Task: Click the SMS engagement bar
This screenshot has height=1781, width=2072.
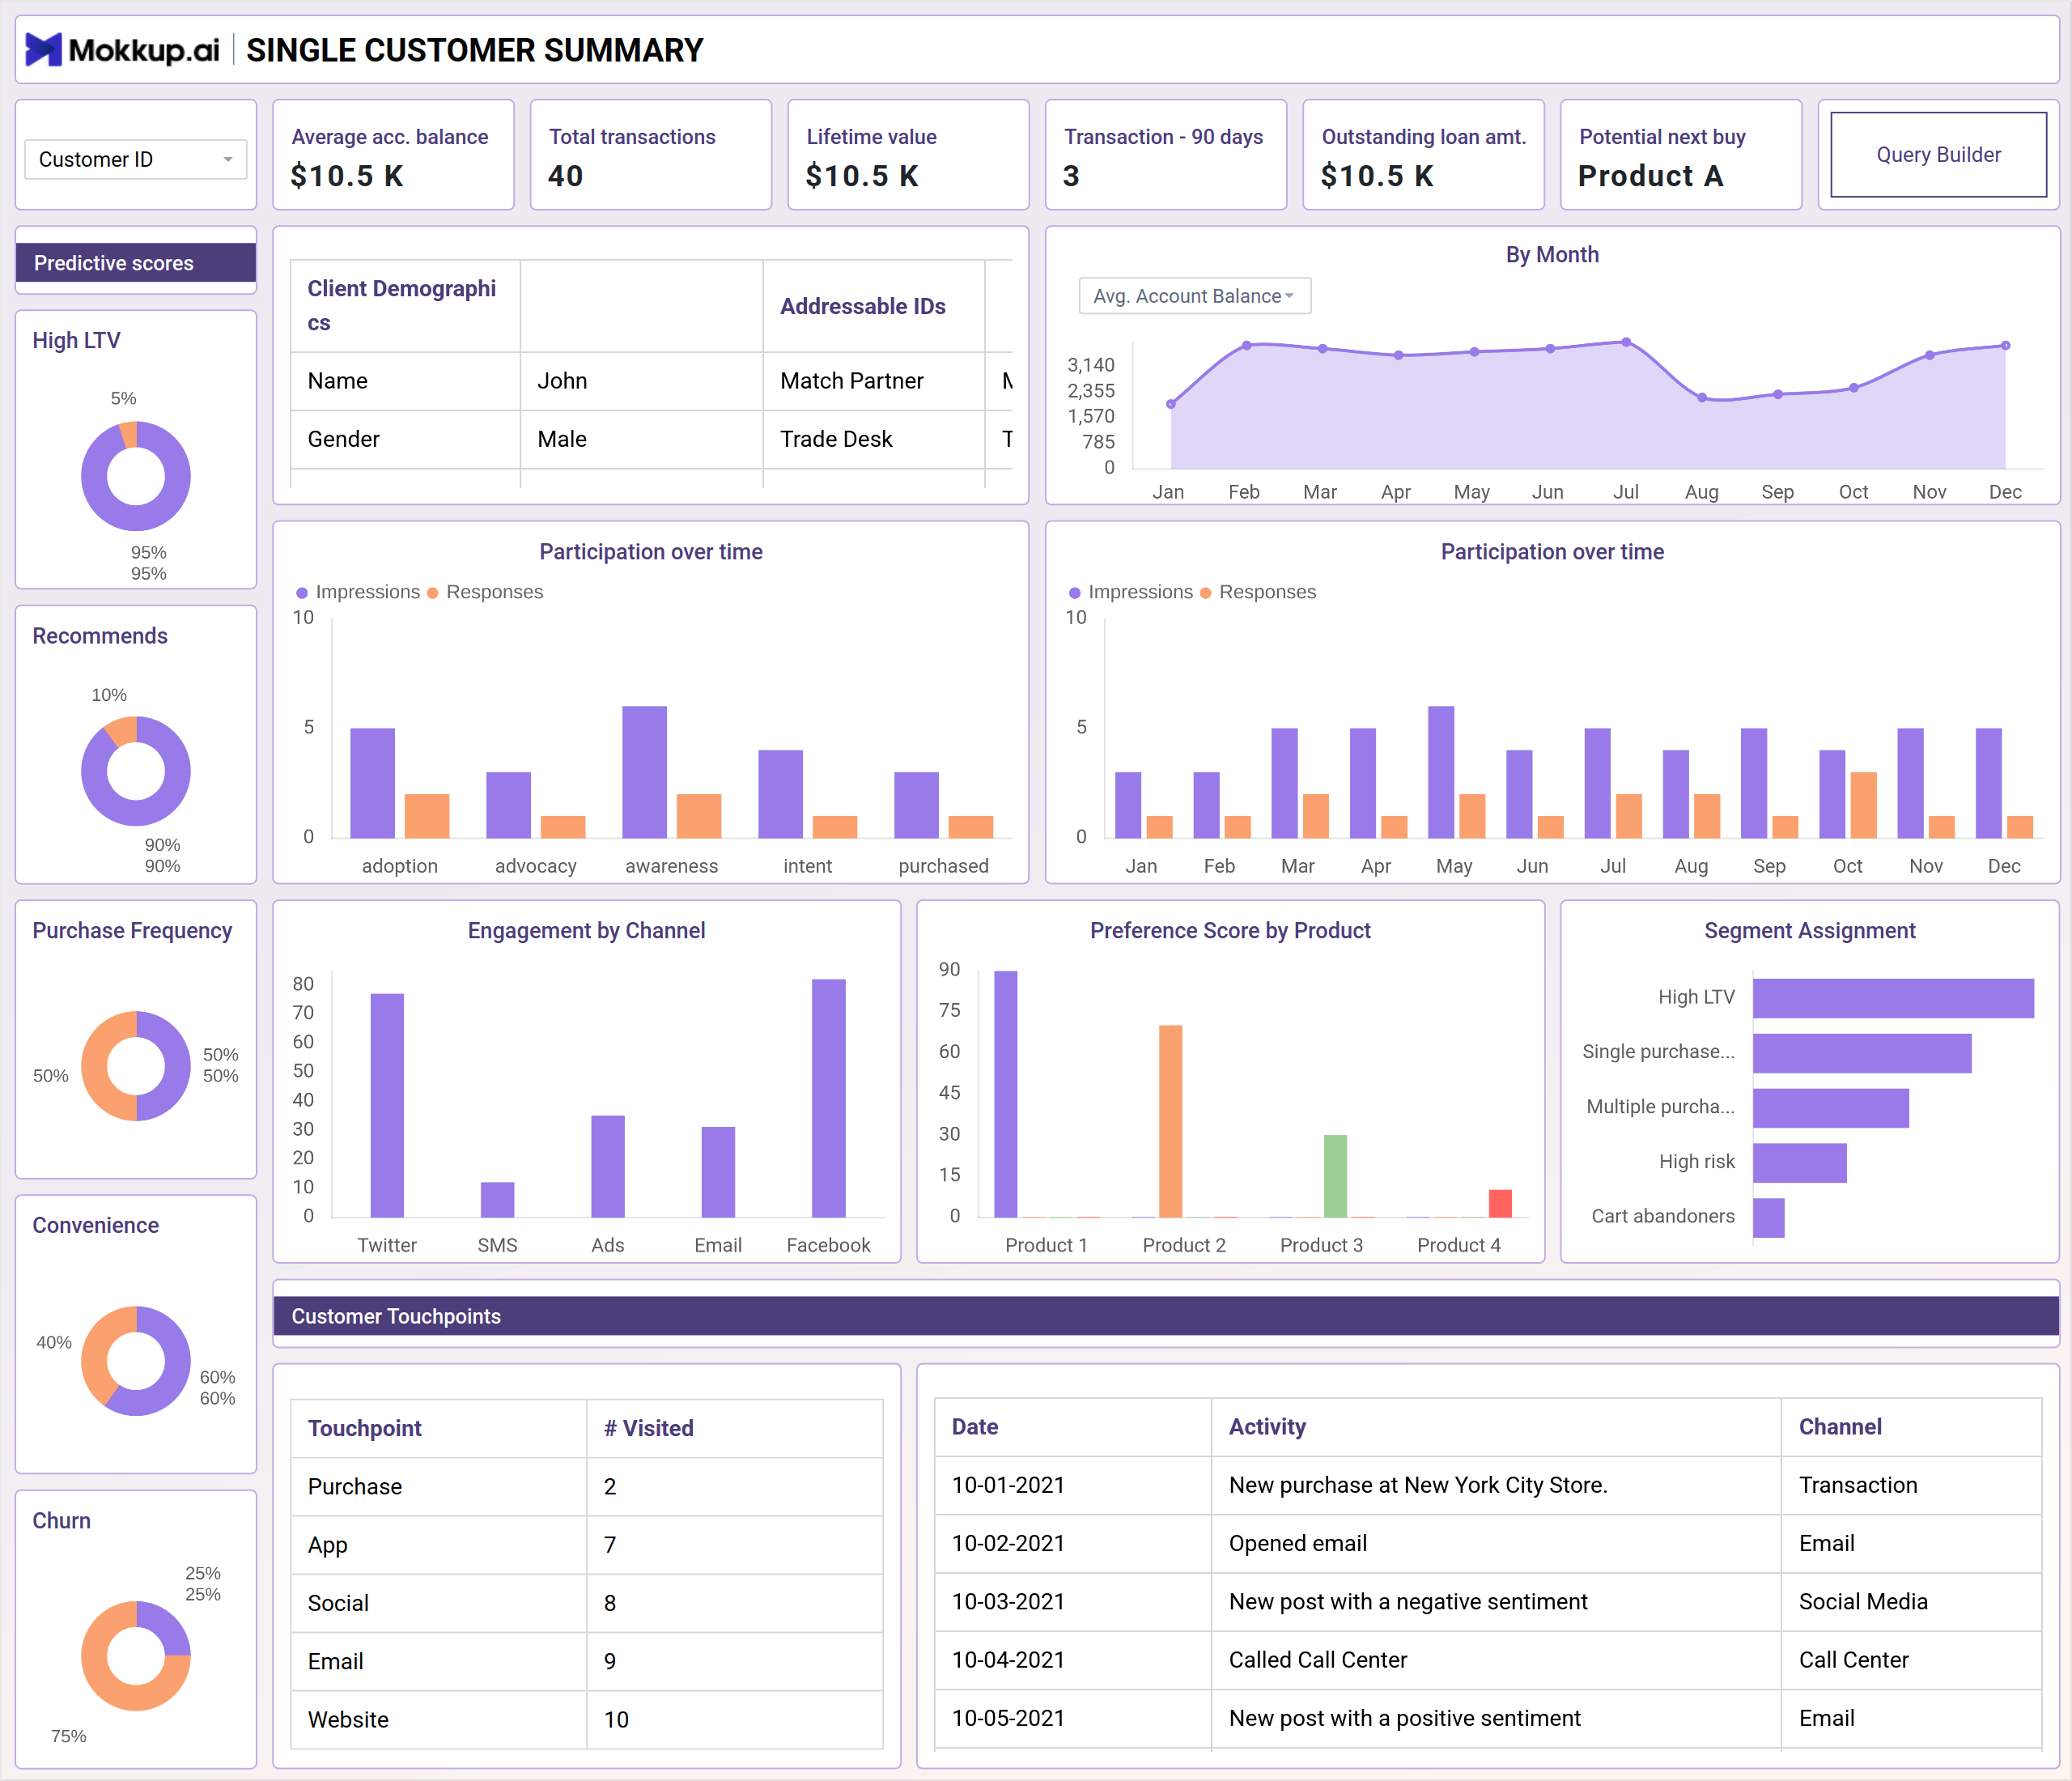Action: (497, 1200)
